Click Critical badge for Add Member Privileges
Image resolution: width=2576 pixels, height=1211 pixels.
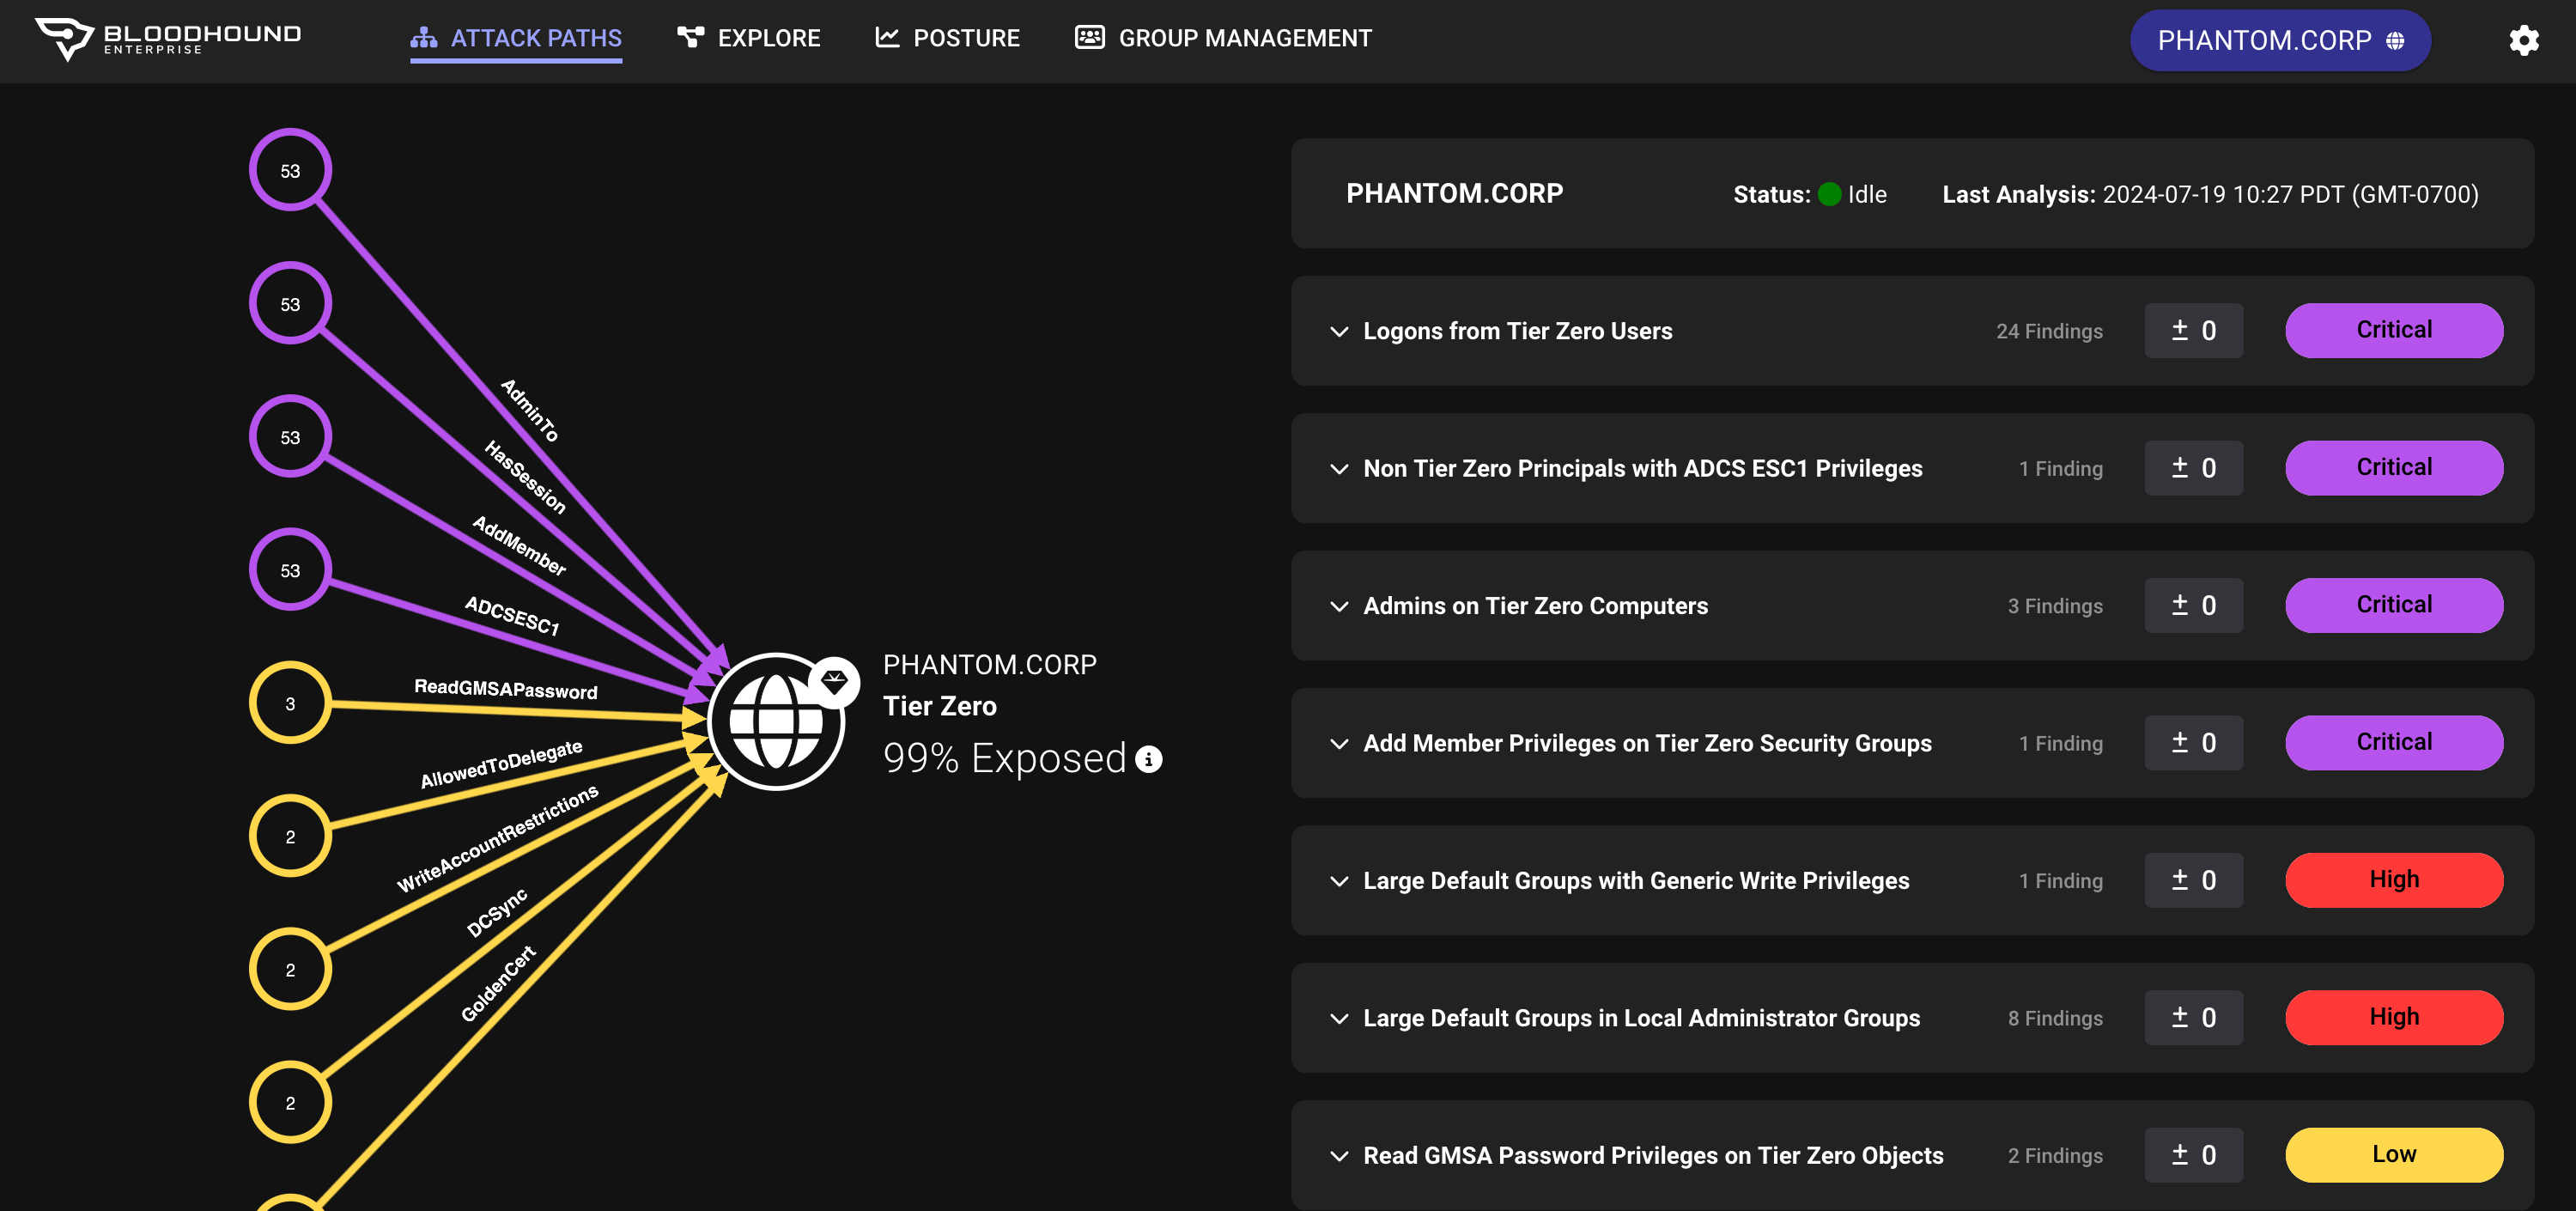tap(2394, 743)
